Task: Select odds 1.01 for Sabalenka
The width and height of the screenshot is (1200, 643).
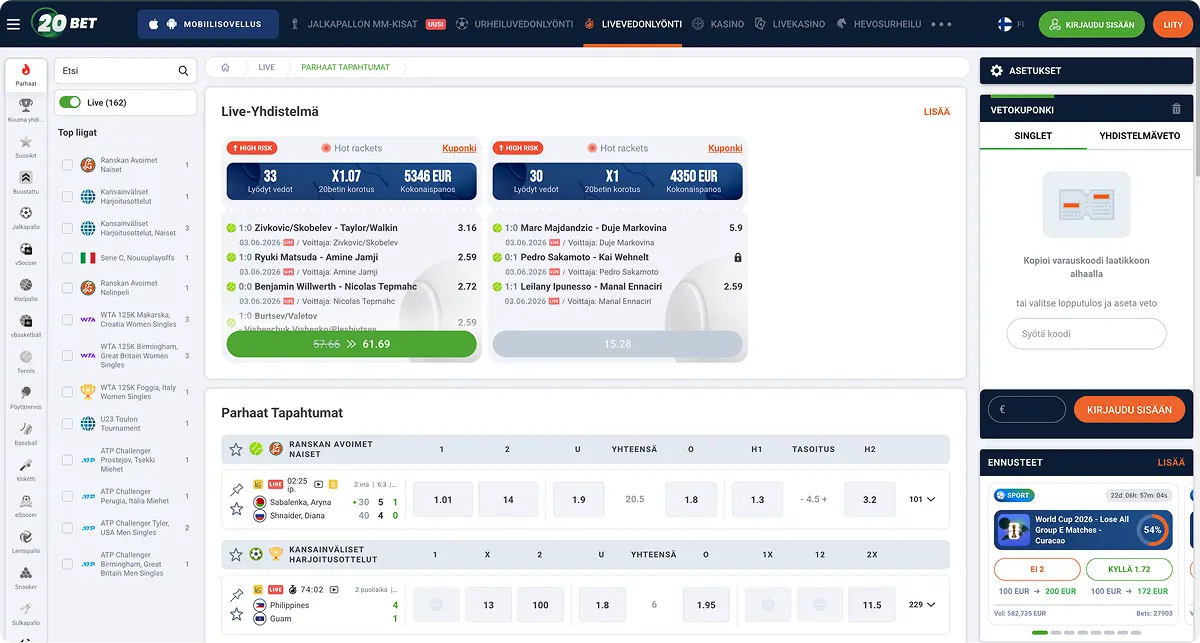Action: (443, 499)
